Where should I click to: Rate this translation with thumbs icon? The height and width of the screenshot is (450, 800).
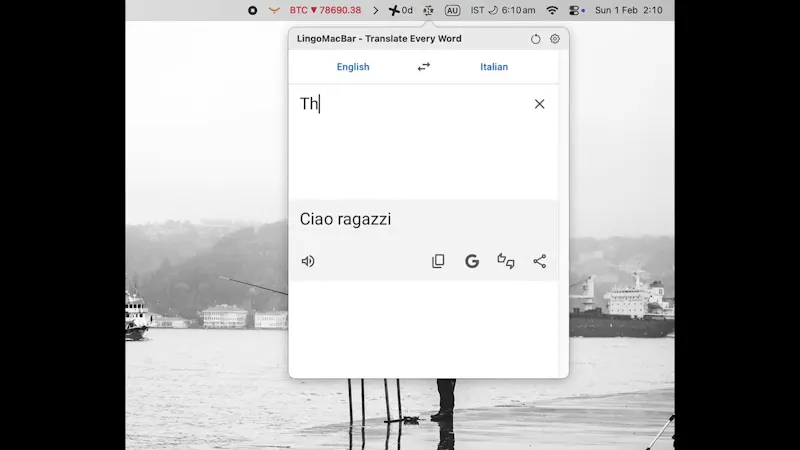506,261
